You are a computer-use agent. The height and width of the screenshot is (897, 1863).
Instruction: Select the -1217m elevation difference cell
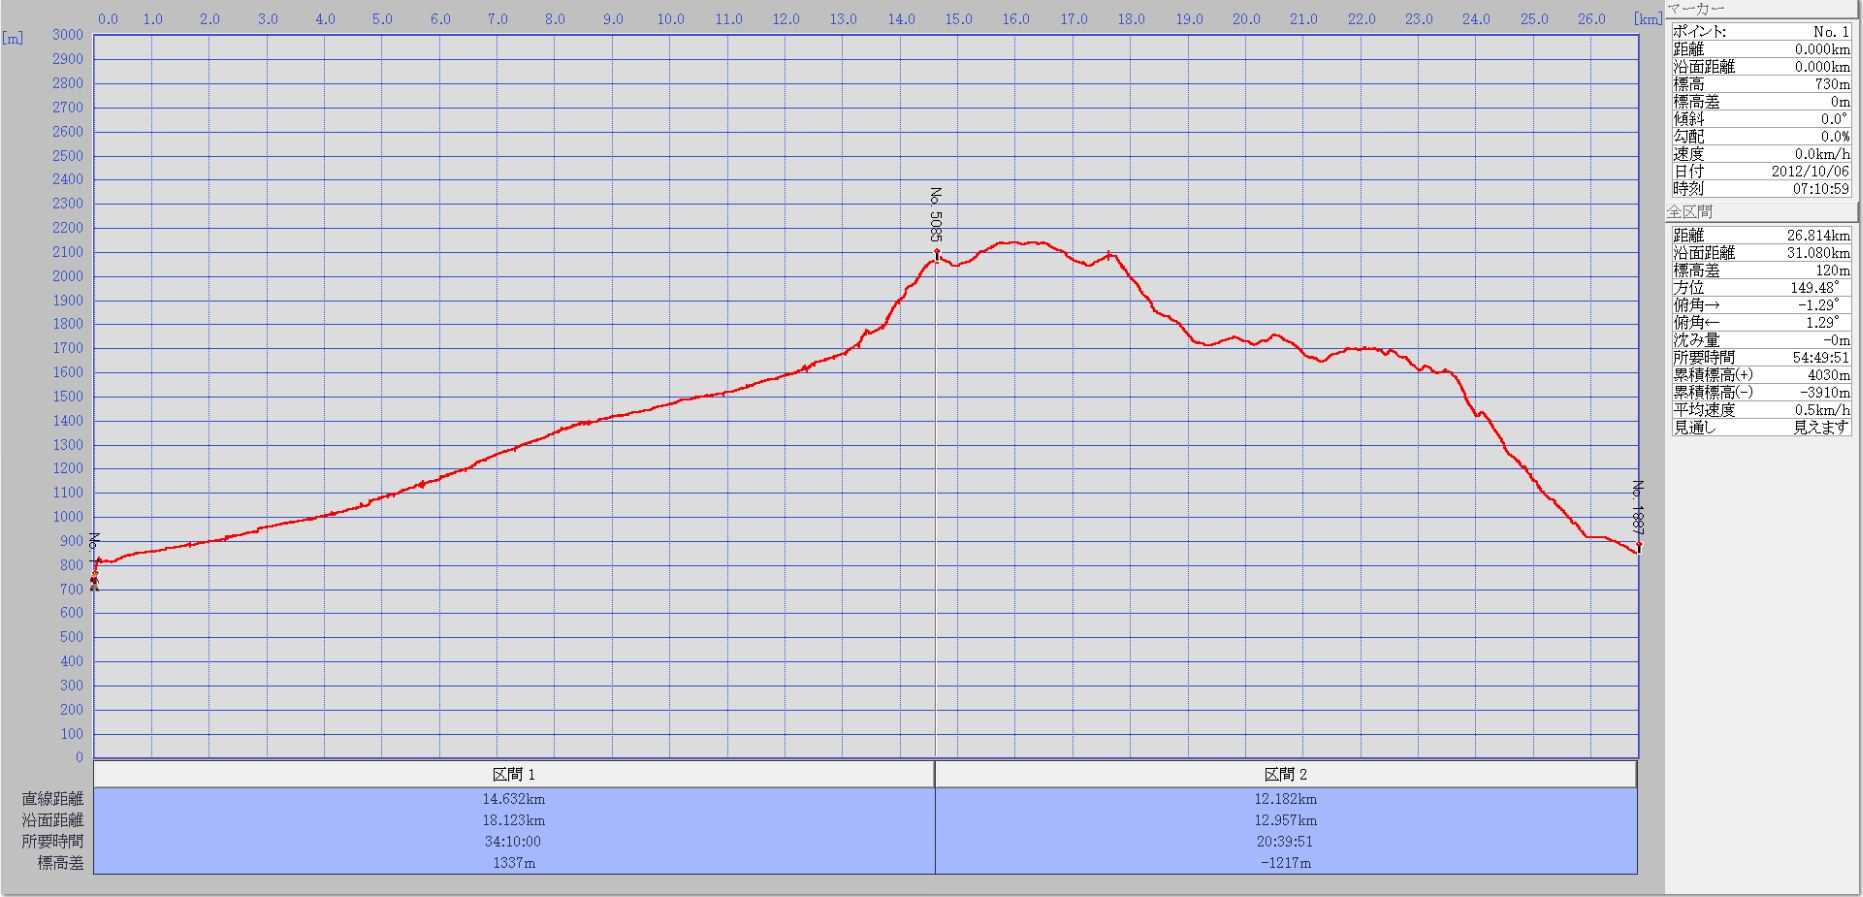(x=1286, y=862)
